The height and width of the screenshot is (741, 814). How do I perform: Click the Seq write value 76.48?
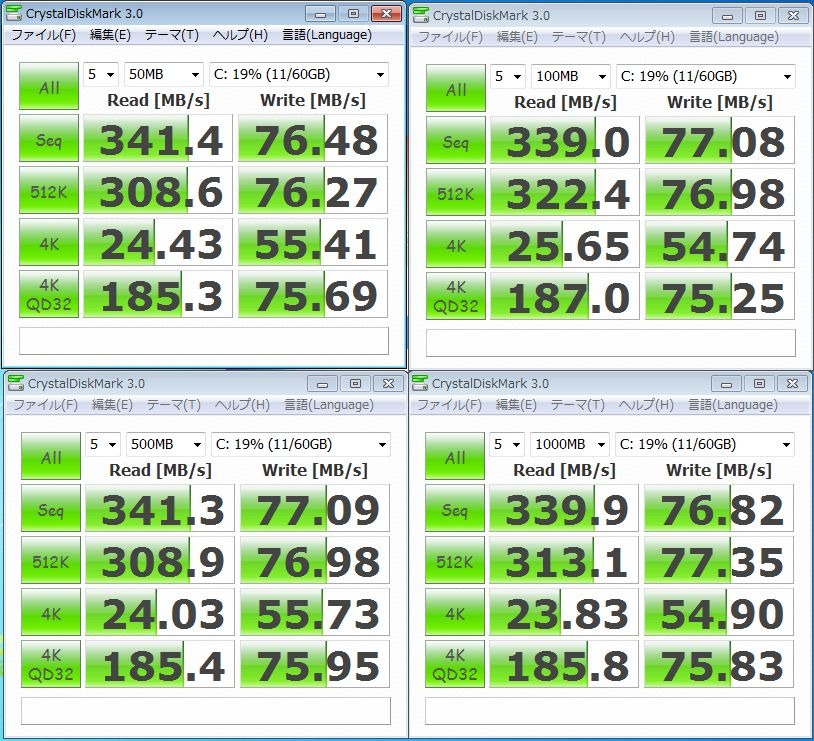(x=313, y=138)
